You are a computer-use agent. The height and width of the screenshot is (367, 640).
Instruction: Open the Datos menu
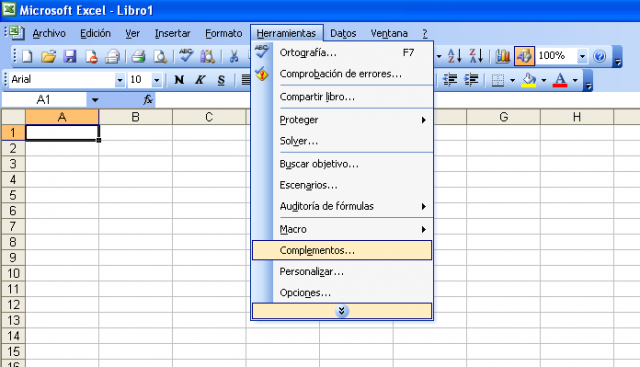343,33
